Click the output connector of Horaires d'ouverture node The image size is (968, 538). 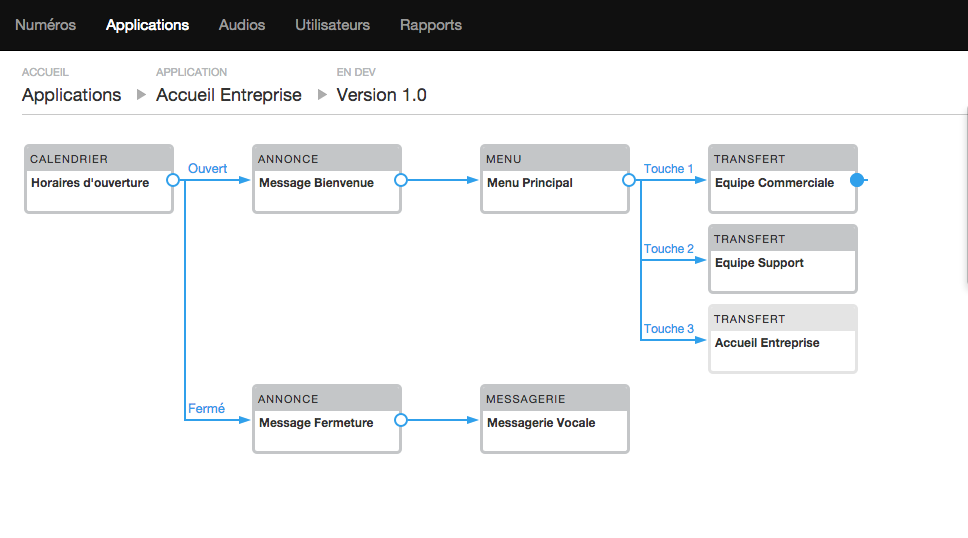tap(172, 181)
